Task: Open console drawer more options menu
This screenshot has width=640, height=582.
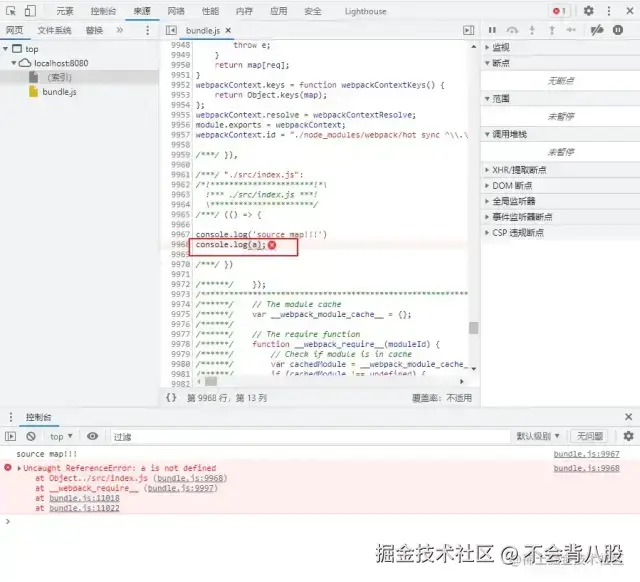Action: tap(11, 417)
